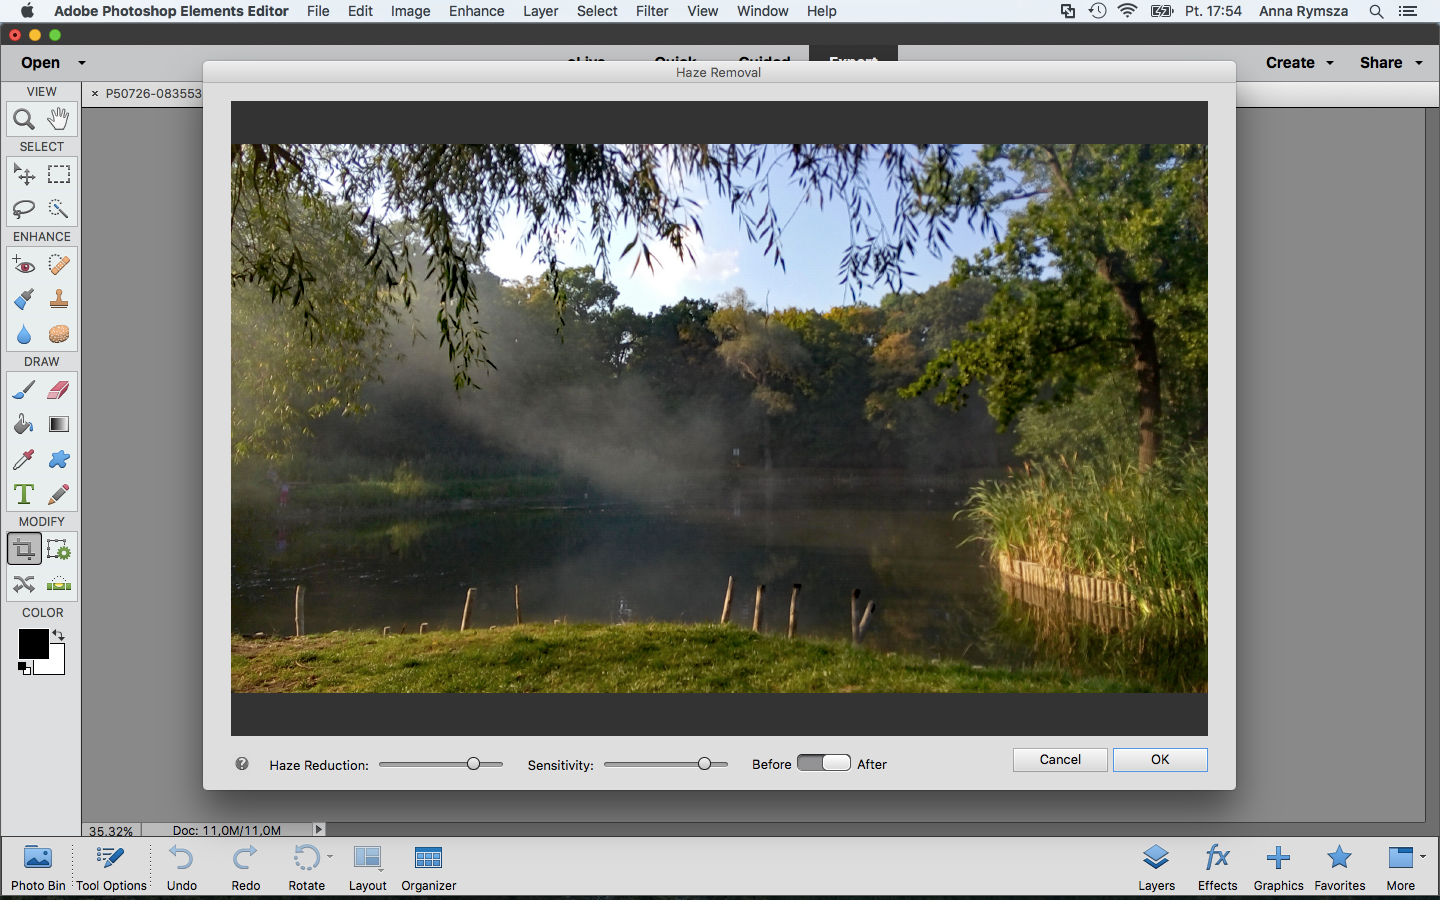Activate the Crop tool

click(x=24, y=549)
